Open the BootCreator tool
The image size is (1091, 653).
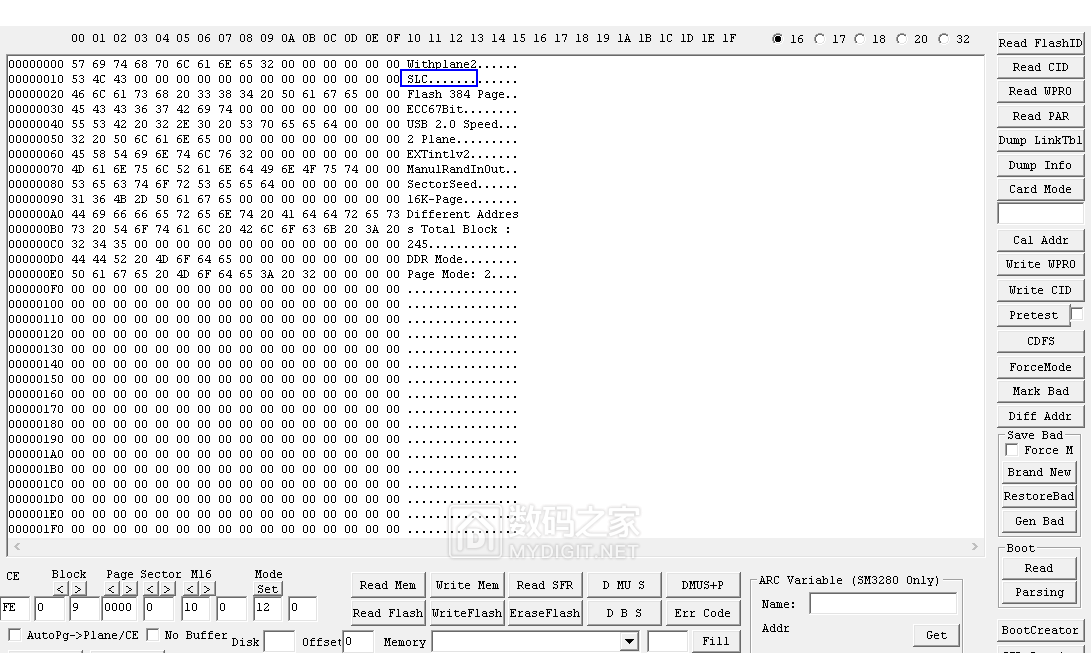(1040, 630)
